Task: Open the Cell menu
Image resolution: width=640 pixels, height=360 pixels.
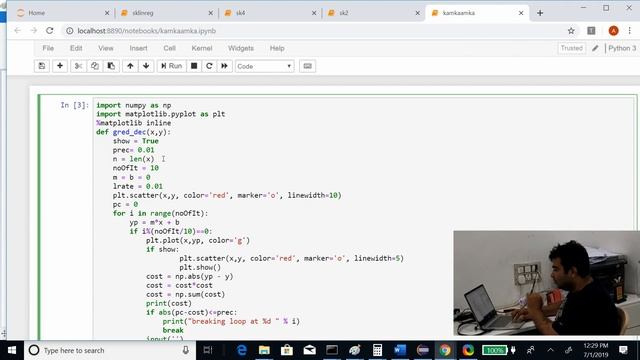Action: (169, 48)
